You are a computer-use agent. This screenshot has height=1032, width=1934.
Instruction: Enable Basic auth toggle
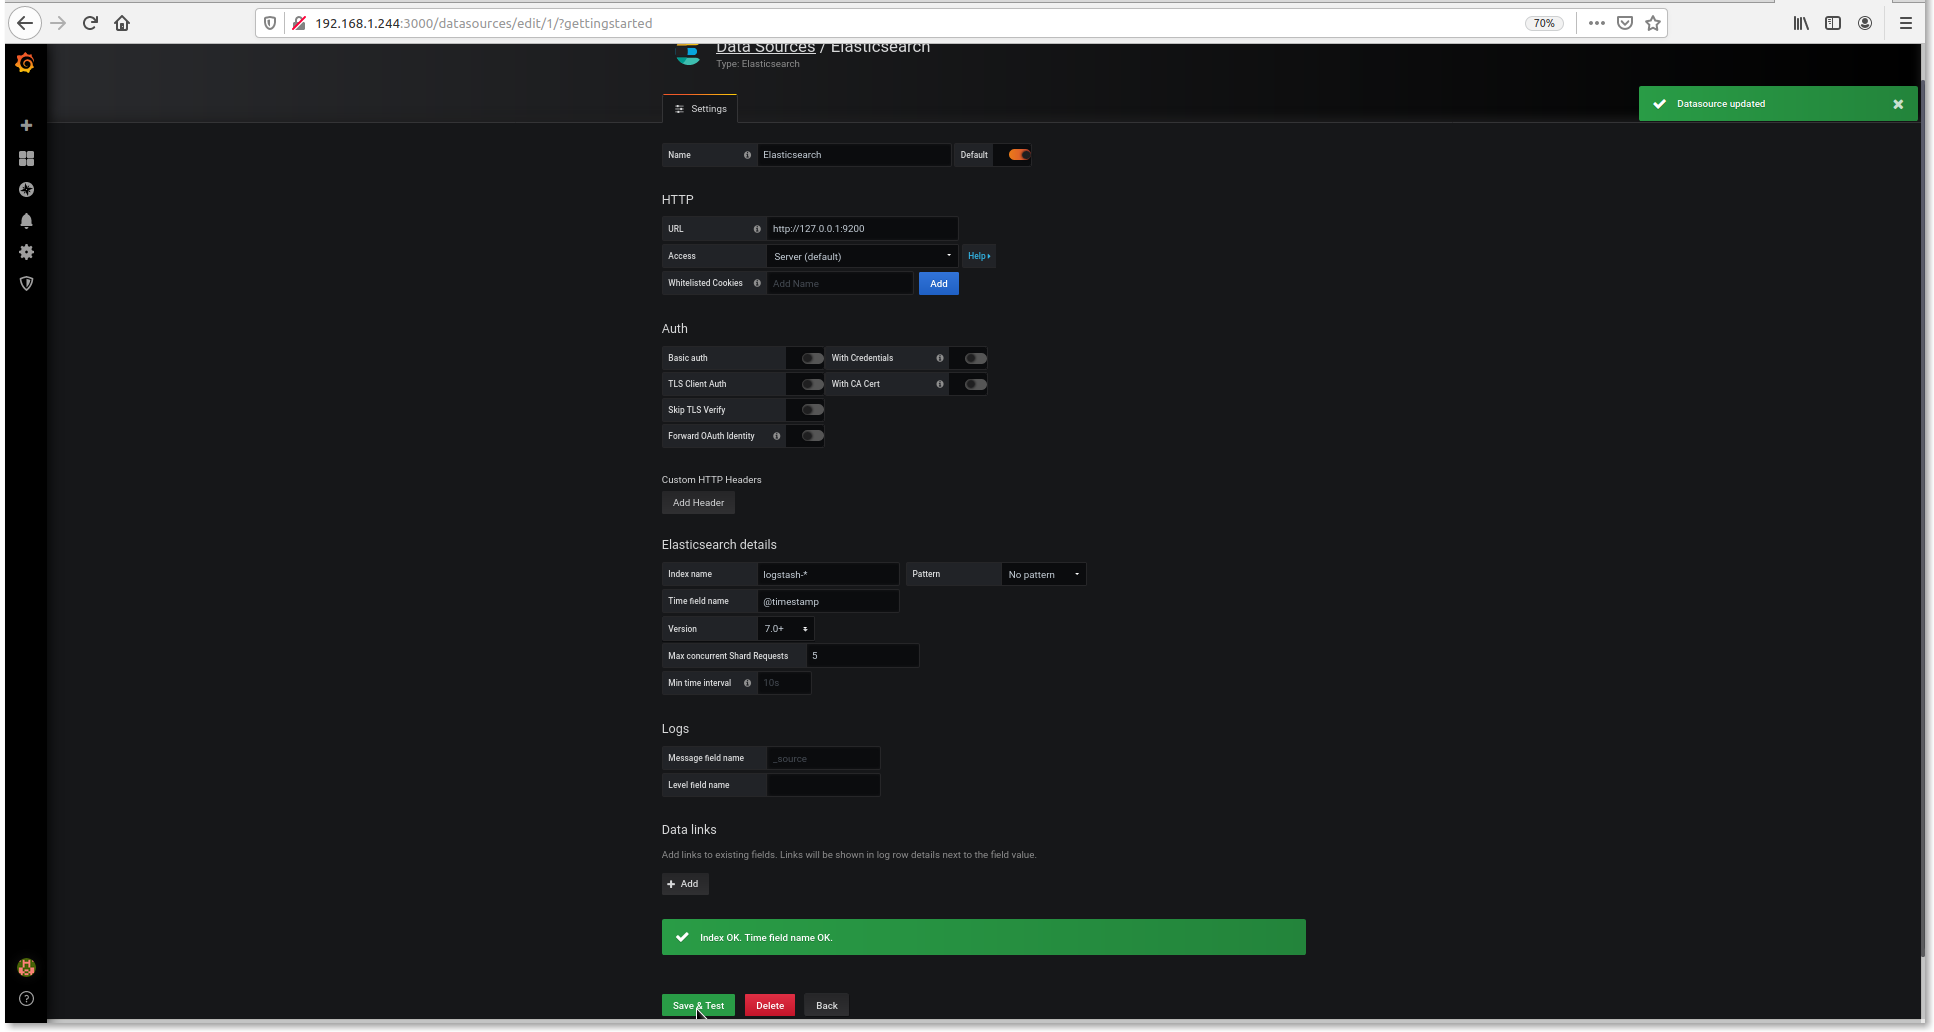[x=812, y=358]
